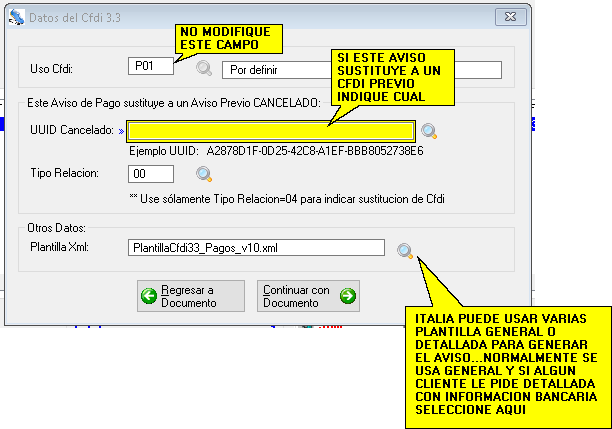Click the Tipo Relacion=04 usage hint text
Screen dimensions: 612x429
click(287, 198)
